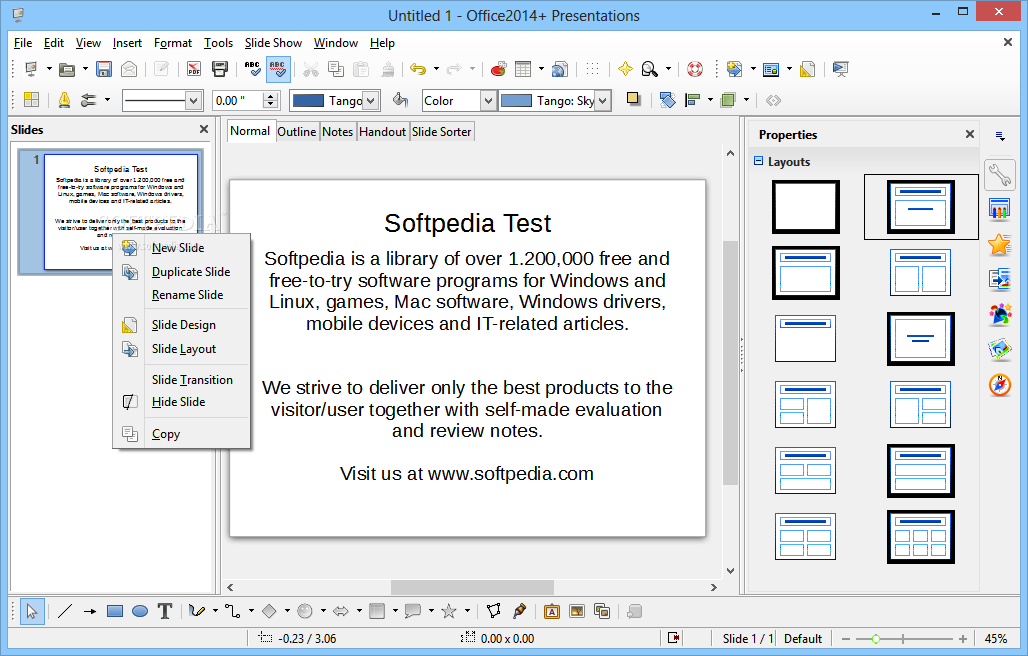Open area style Color dropdown
Screen dimensions: 1028x656
pyautogui.click(x=487, y=100)
